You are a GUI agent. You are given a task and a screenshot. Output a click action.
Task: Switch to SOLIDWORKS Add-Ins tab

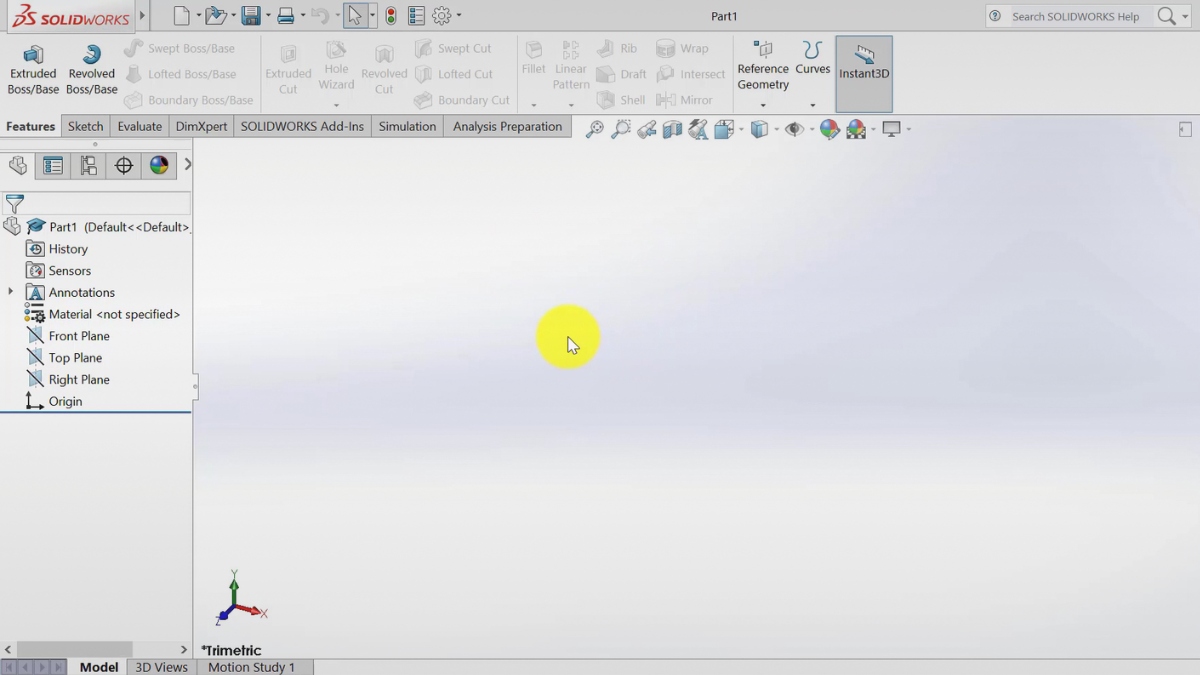(x=302, y=127)
